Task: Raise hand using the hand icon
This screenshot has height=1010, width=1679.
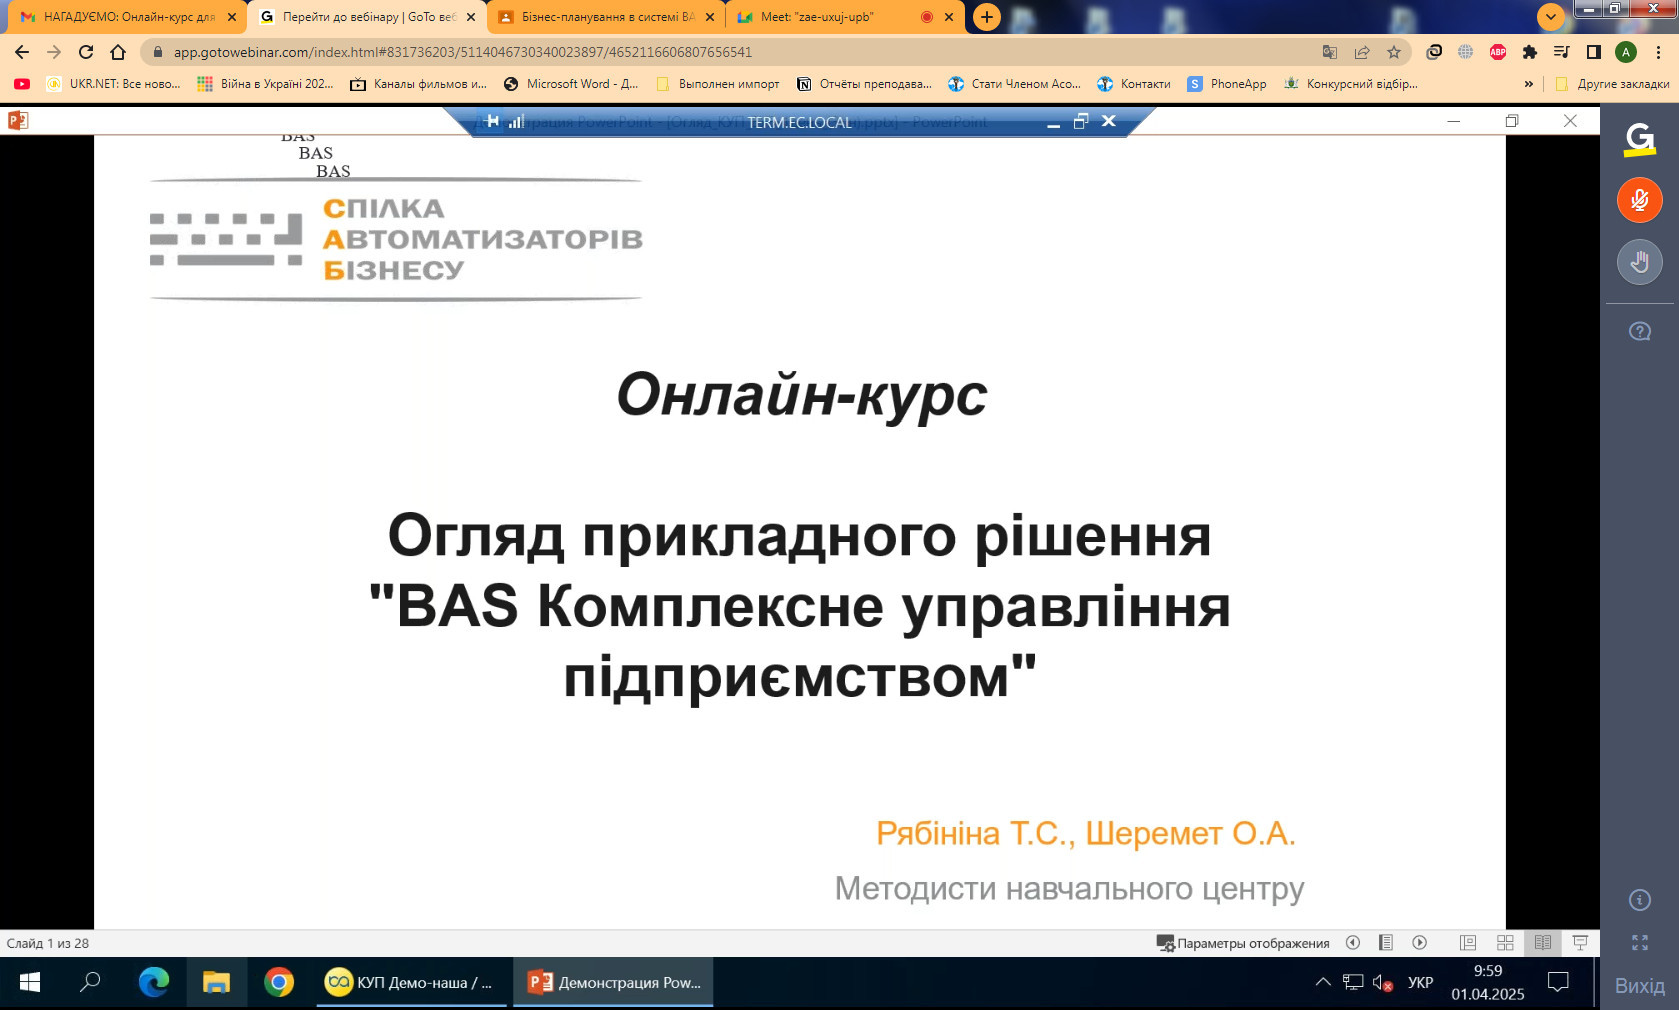Action: [x=1639, y=262]
